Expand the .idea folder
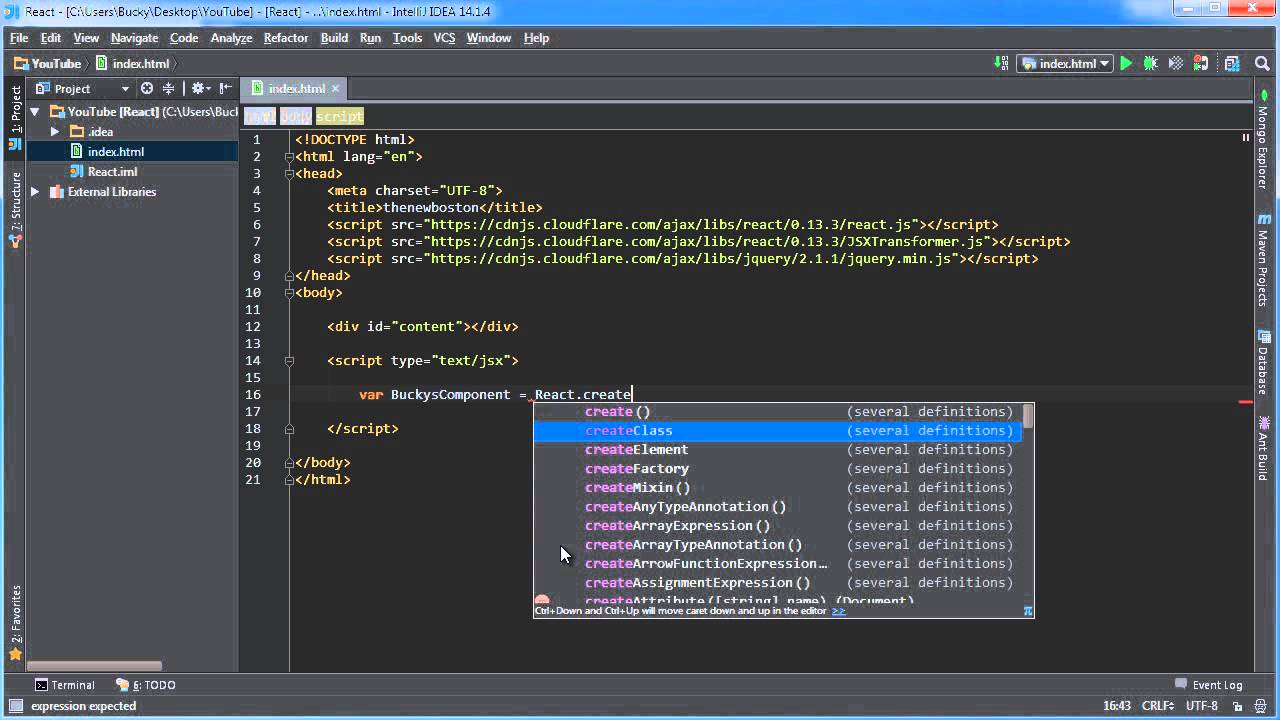 (55, 132)
